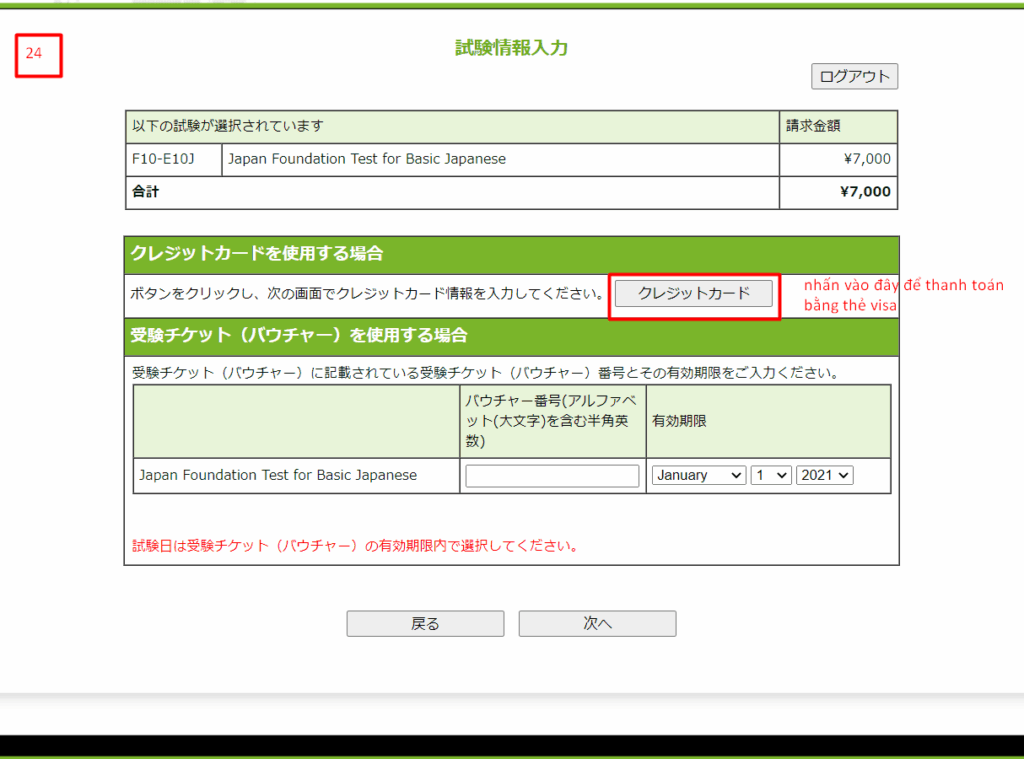Click the 合計 total label
The width and height of the screenshot is (1024, 759).
(x=146, y=192)
